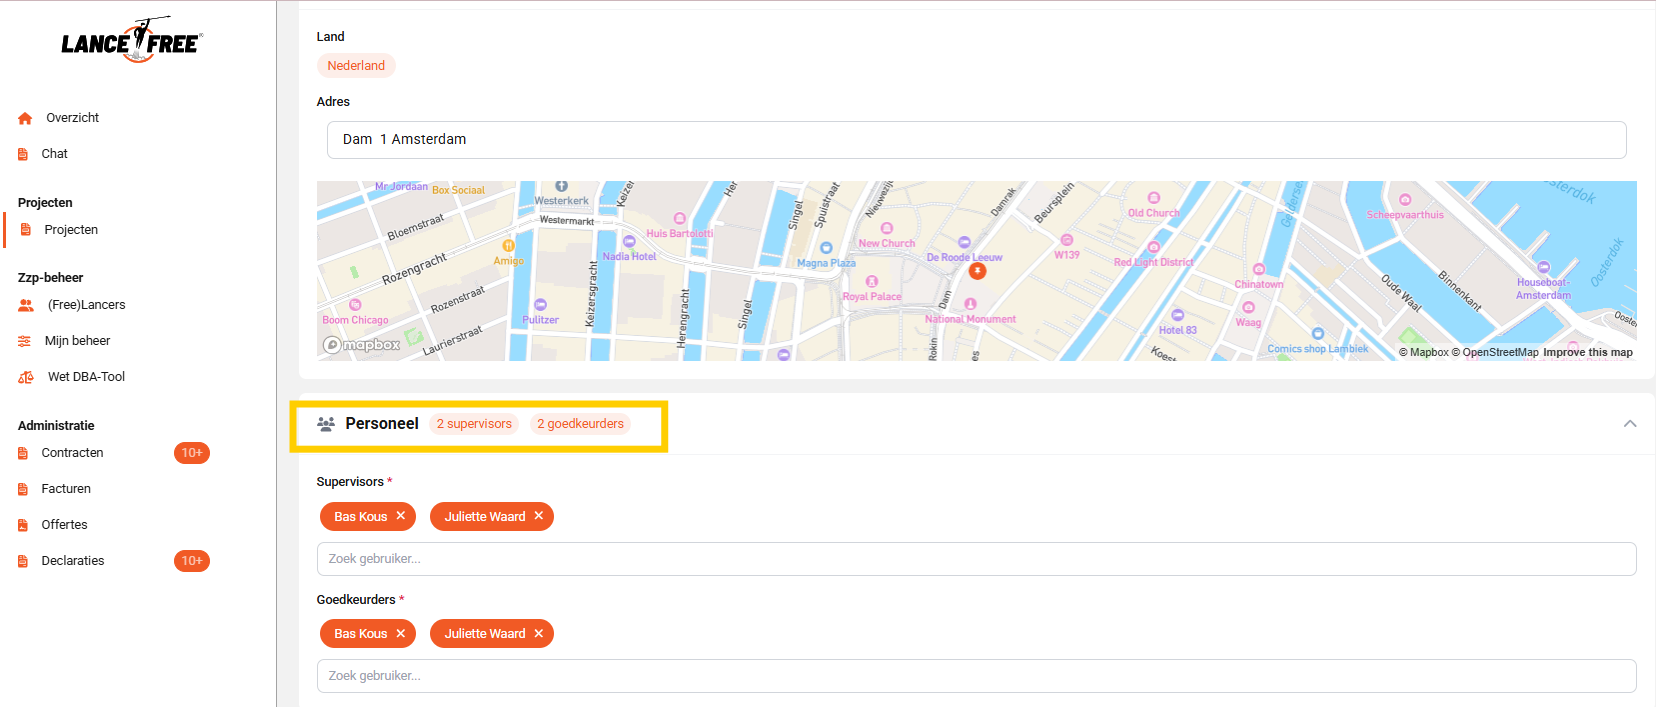Click the Contracten 10+ badge
The image size is (1656, 707).
click(191, 453)
